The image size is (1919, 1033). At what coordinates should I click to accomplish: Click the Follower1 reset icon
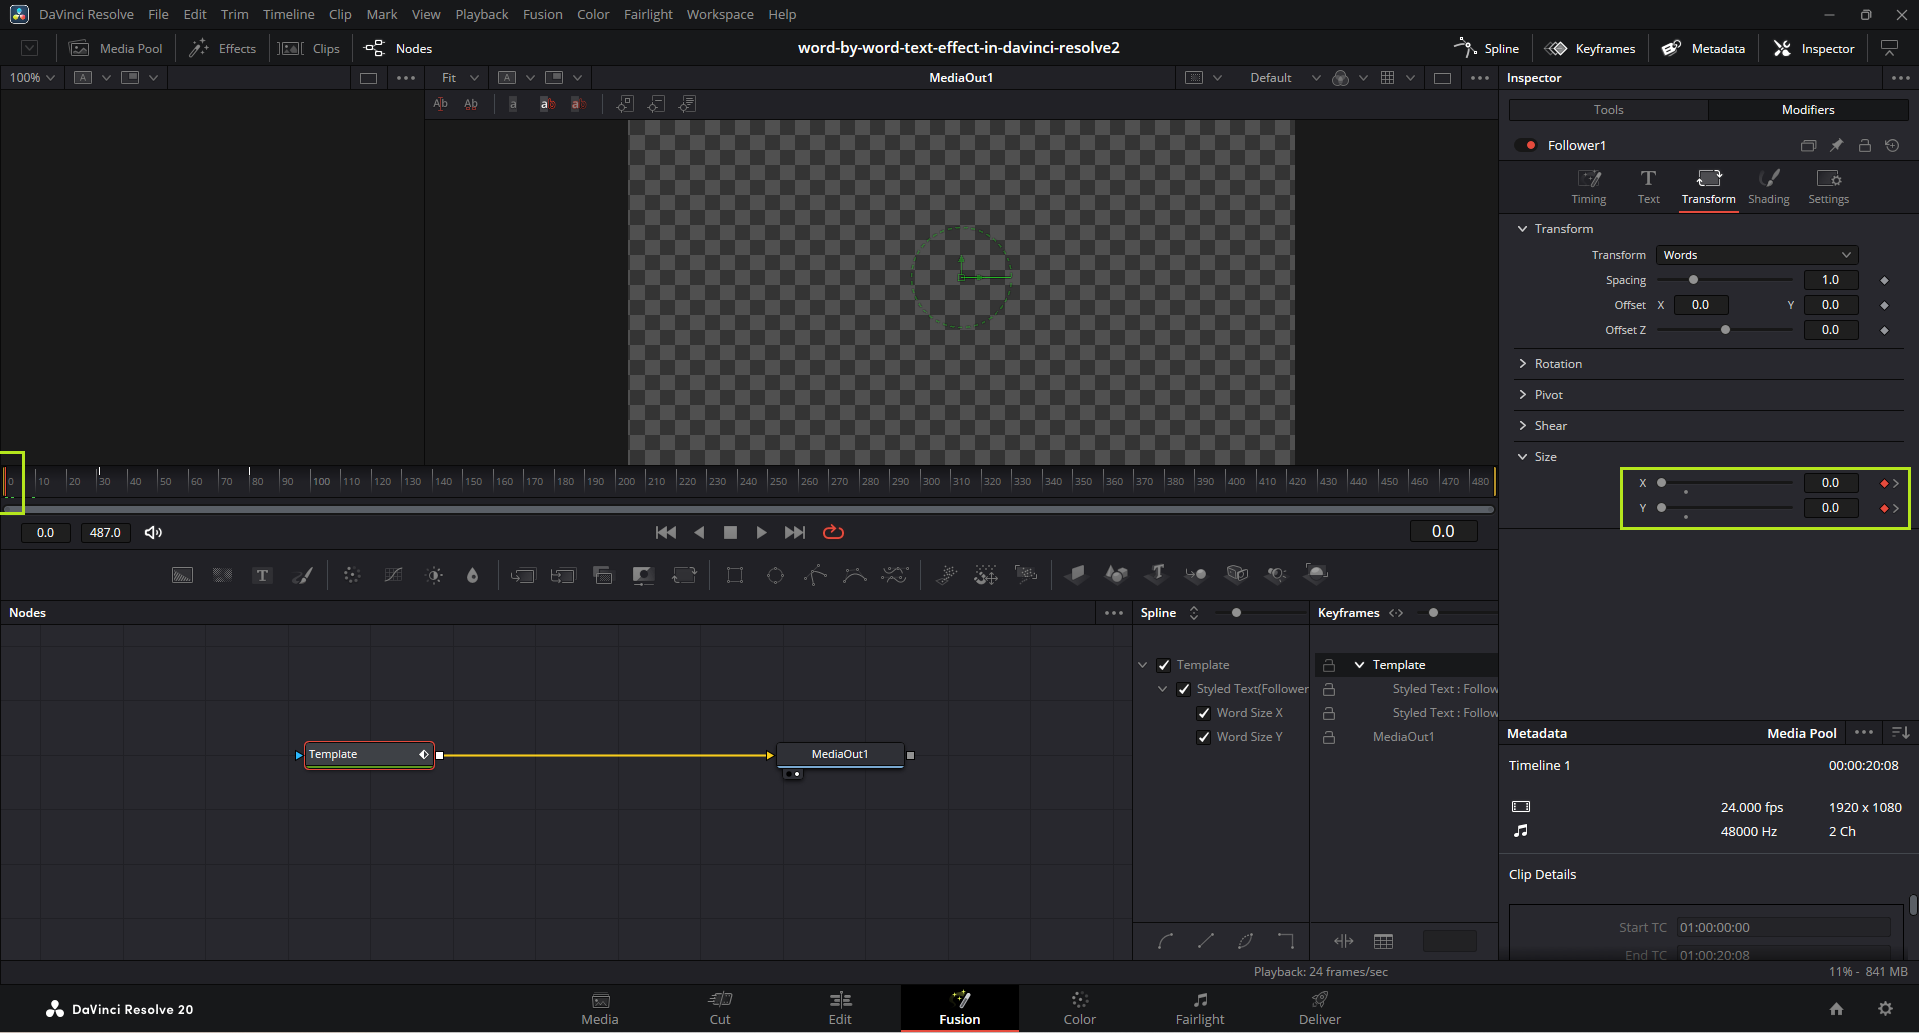[x=1892, y=145]
